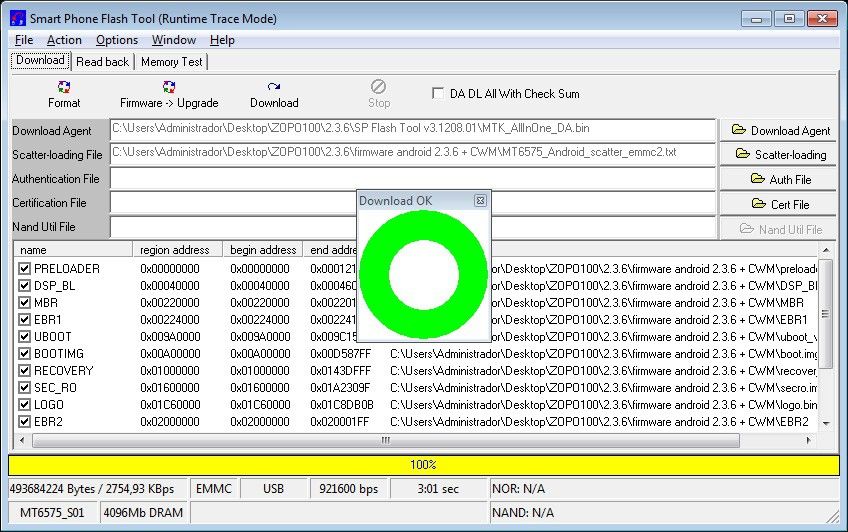Image resolution: width=848 pixels, height=532 pixels.
Task: Click the partition list scroll-down arrow
Action: pyautogui.click(x=826, y=423)
